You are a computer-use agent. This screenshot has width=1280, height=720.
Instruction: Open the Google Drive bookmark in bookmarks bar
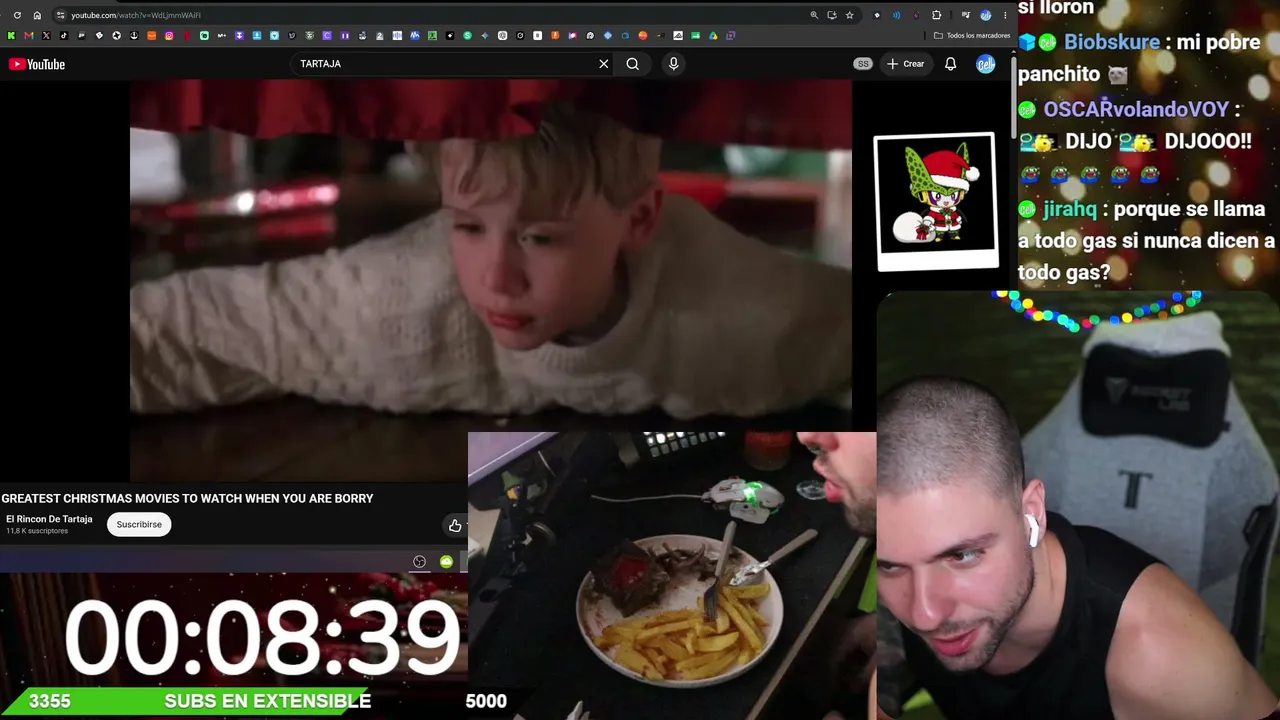point(713,36)
